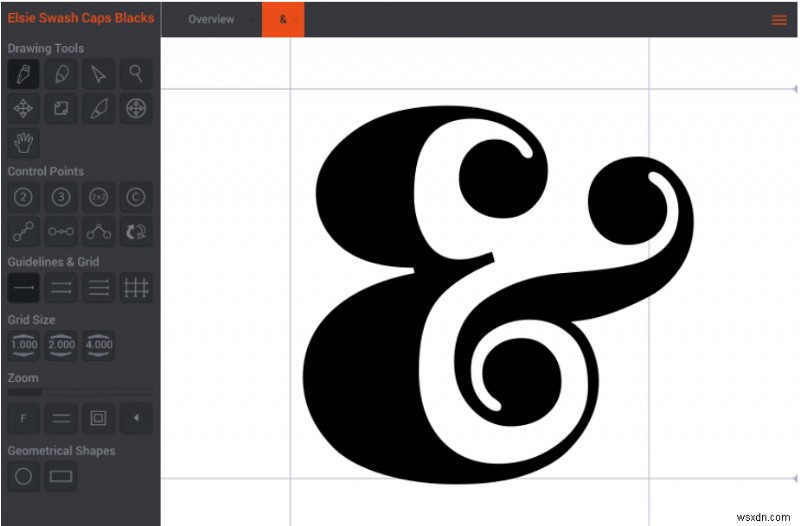Screen dimensions: 800x526
Task: Click the rotating arrows control point icon
Action: point(136,232)
